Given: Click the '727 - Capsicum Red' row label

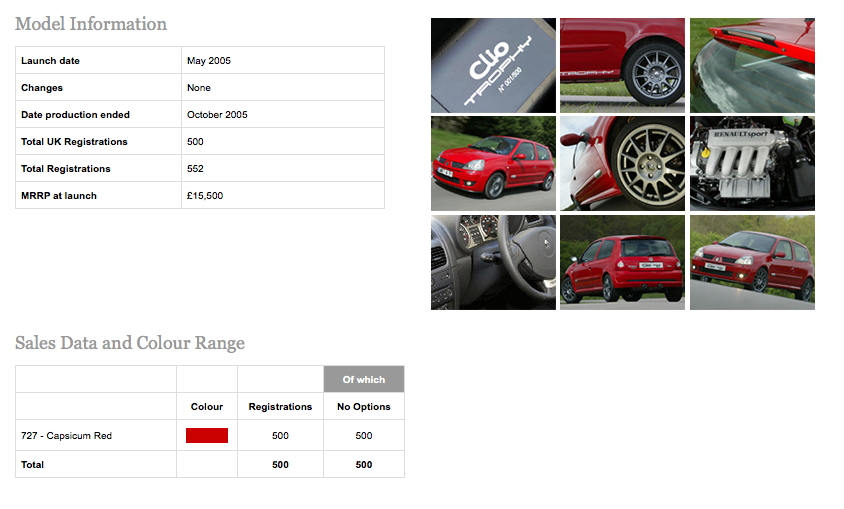Looking at the screenshot, I should coord(67,435).
